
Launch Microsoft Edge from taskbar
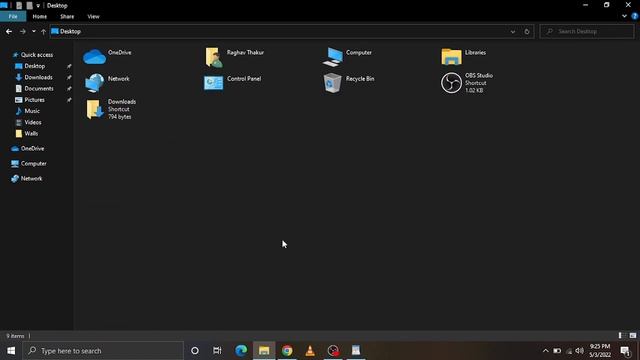241,351
